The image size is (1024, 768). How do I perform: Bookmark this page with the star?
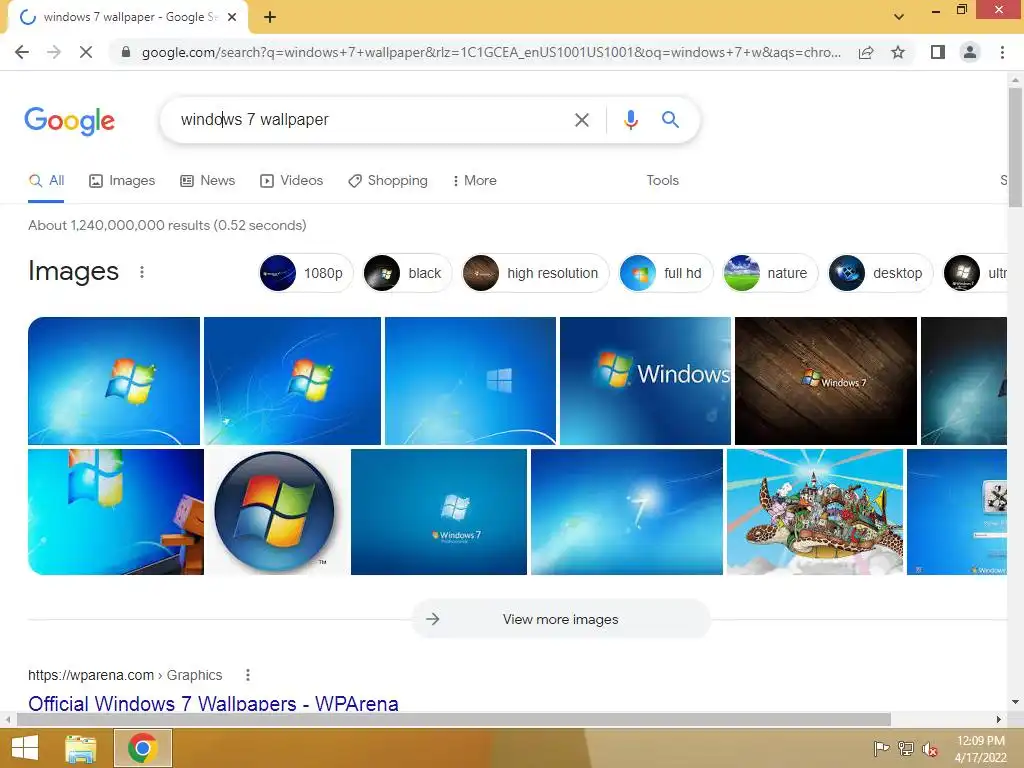pyautogui.click(x=898, y=52)
